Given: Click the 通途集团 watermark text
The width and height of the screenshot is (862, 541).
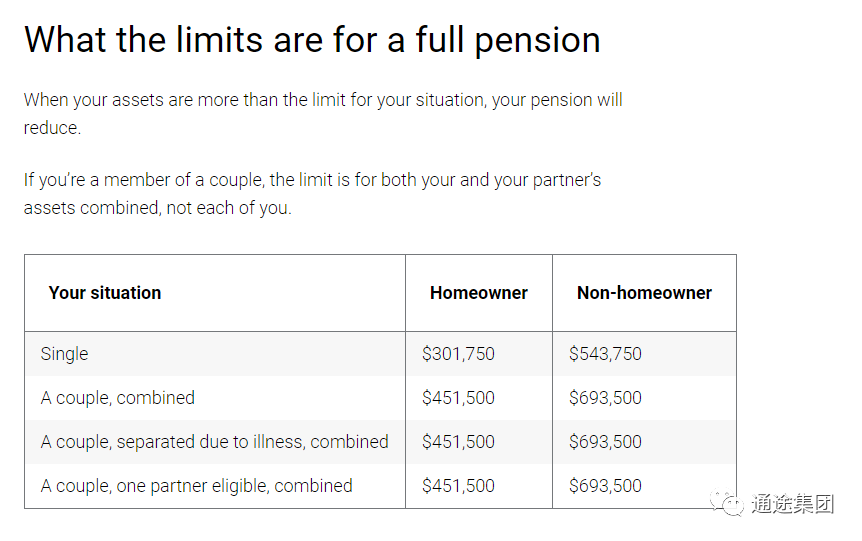Looking at the screenshot, I should (792, 503).
